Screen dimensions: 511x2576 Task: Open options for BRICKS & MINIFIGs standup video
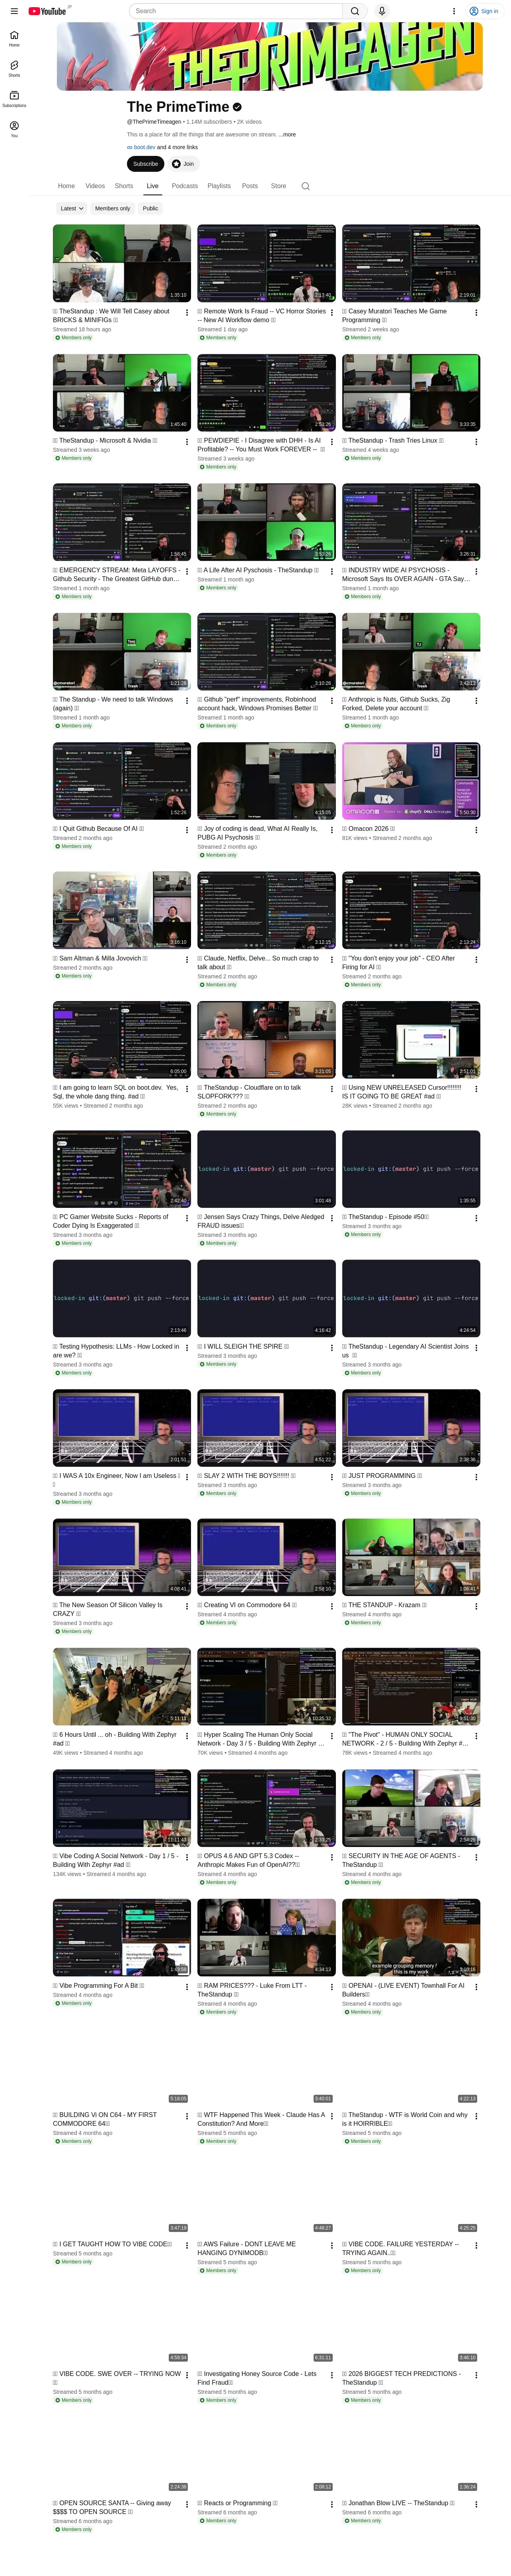pos(187,313)
